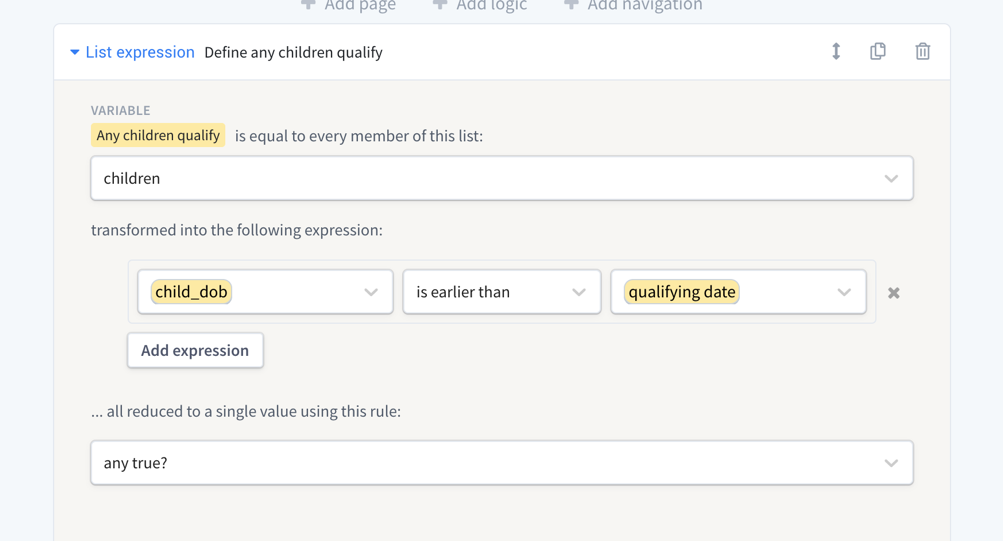Click the plus icon beside Add navigation
Screen dimensions: 1003x541
[571, 5]
